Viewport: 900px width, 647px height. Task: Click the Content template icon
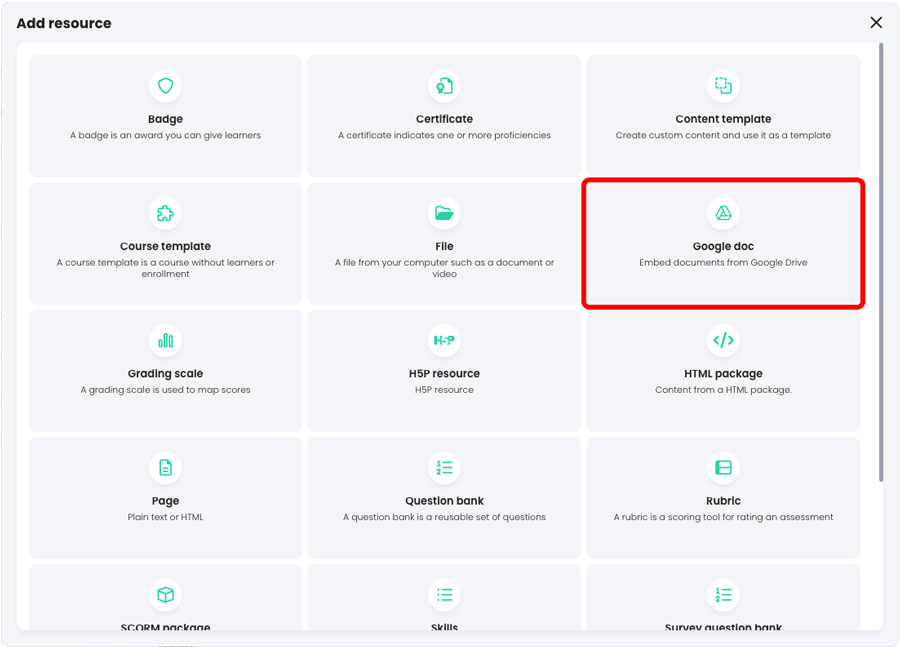723,85
